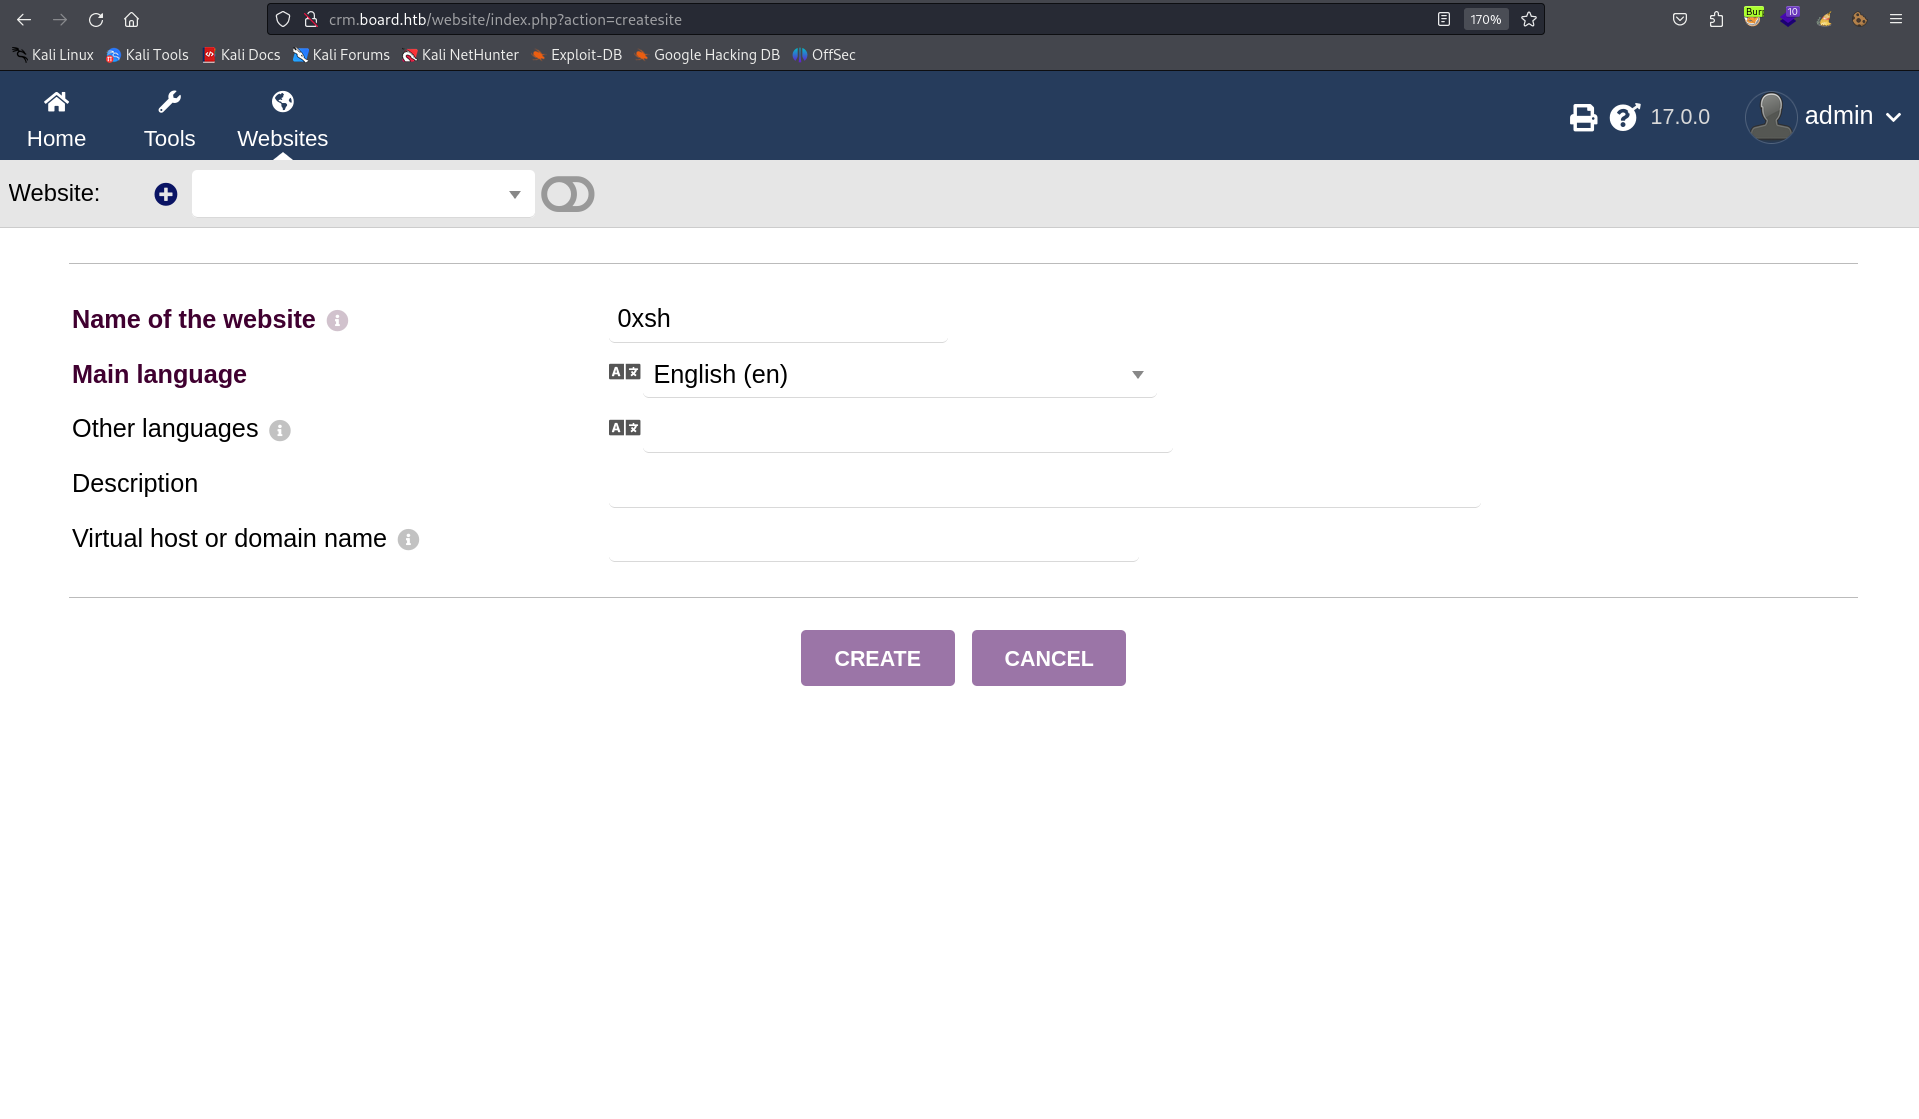Image resolution: width=1919 pixels, height=1119 pixels.
Task: Click the Name of the website info icon
Action: (x=337, y=321)
